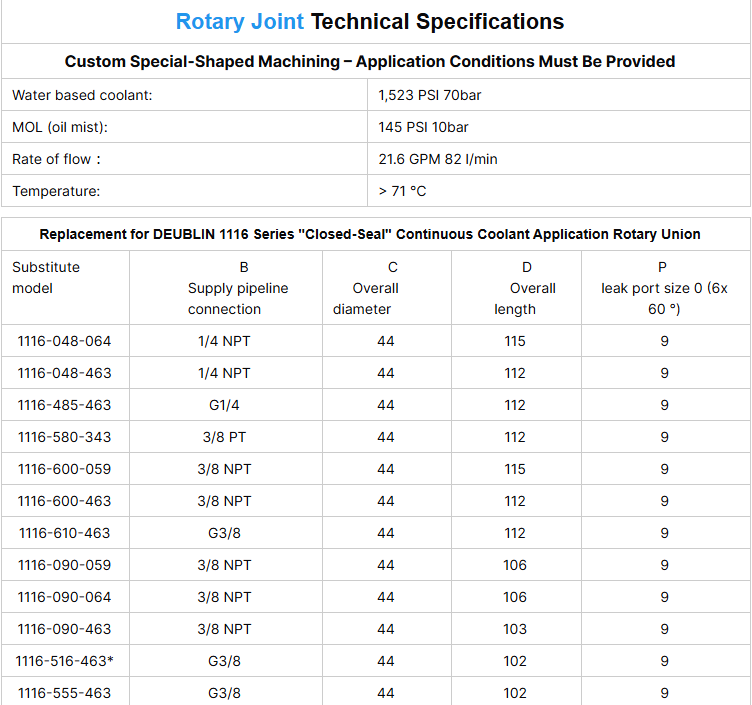Select model 1116-485-463
Image resolution: width=752 pixels, height=705 pixels.
tap(64, 405)
